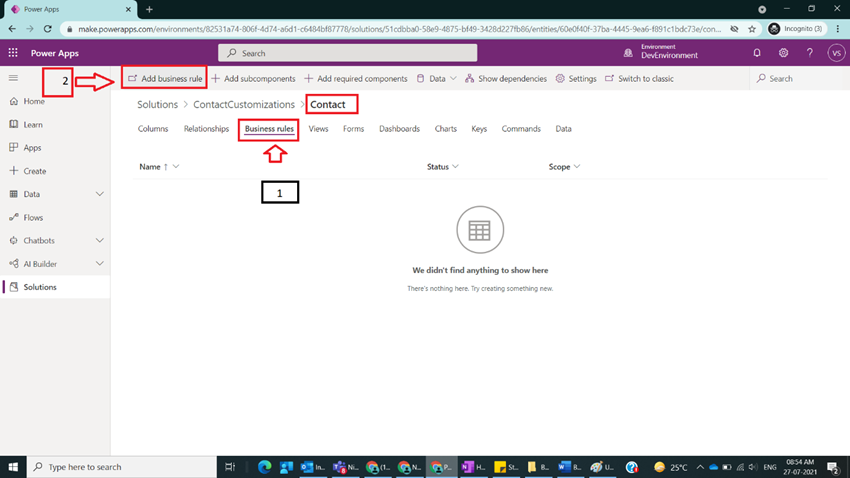
Task: Open the Incognito profile indicator
Action: (796, 29)
